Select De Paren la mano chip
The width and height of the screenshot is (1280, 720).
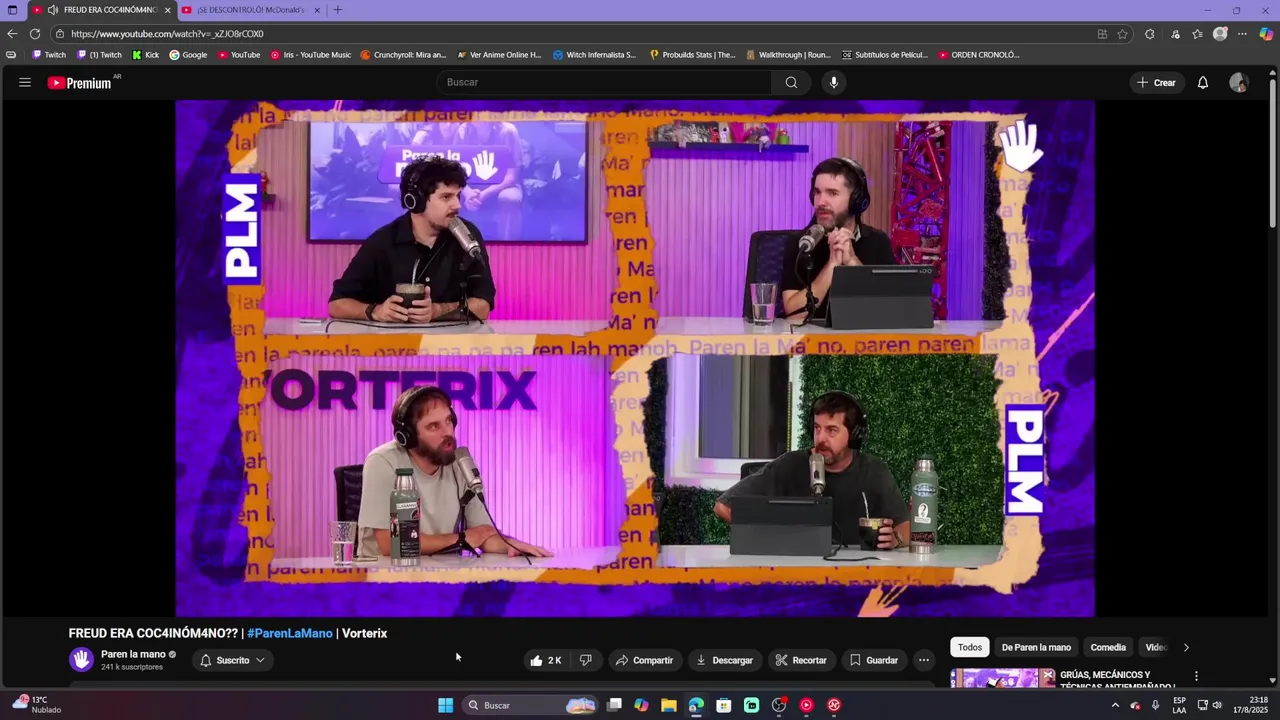tap(1036, 647)
